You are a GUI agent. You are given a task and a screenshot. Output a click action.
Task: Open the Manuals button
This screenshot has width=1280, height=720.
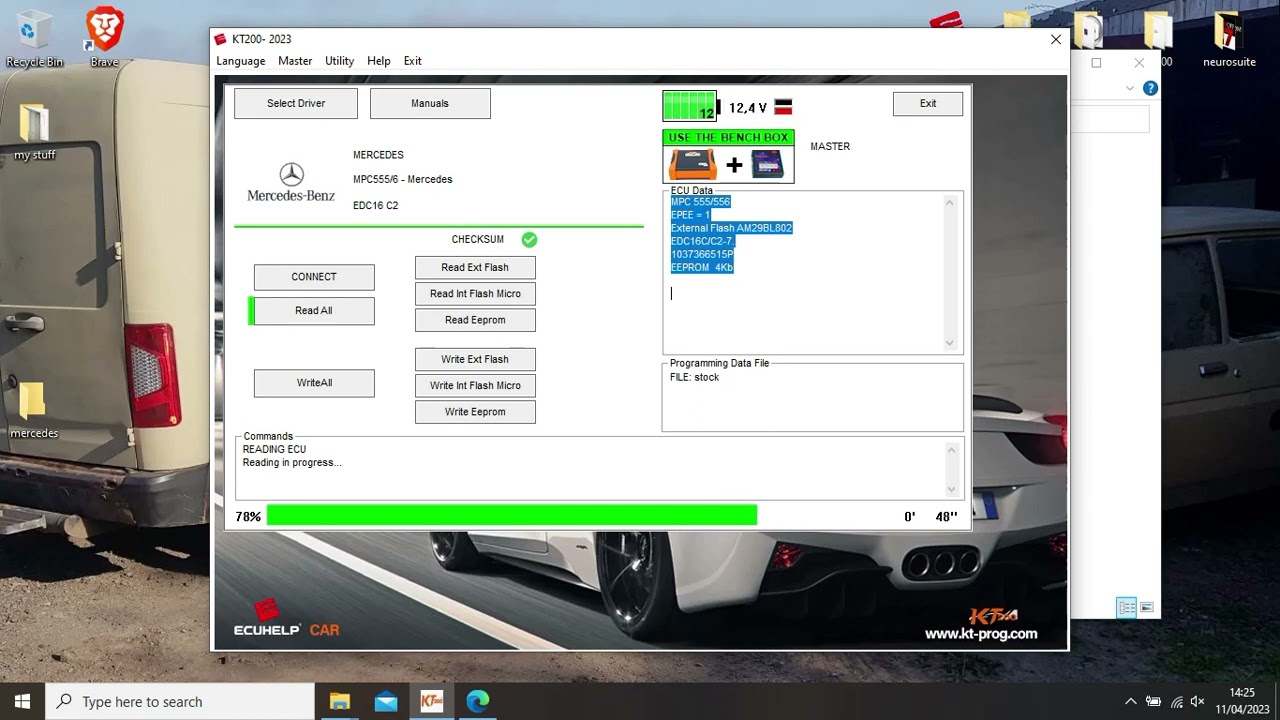[430, 103]
